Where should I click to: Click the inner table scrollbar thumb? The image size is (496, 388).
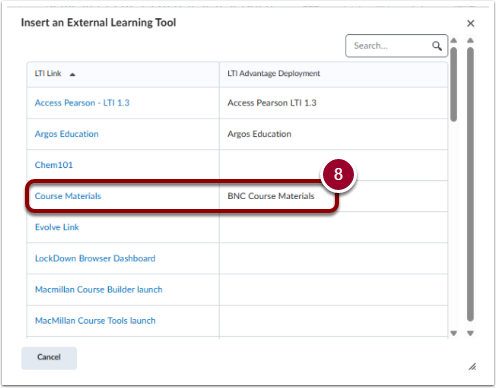(454, 84)
